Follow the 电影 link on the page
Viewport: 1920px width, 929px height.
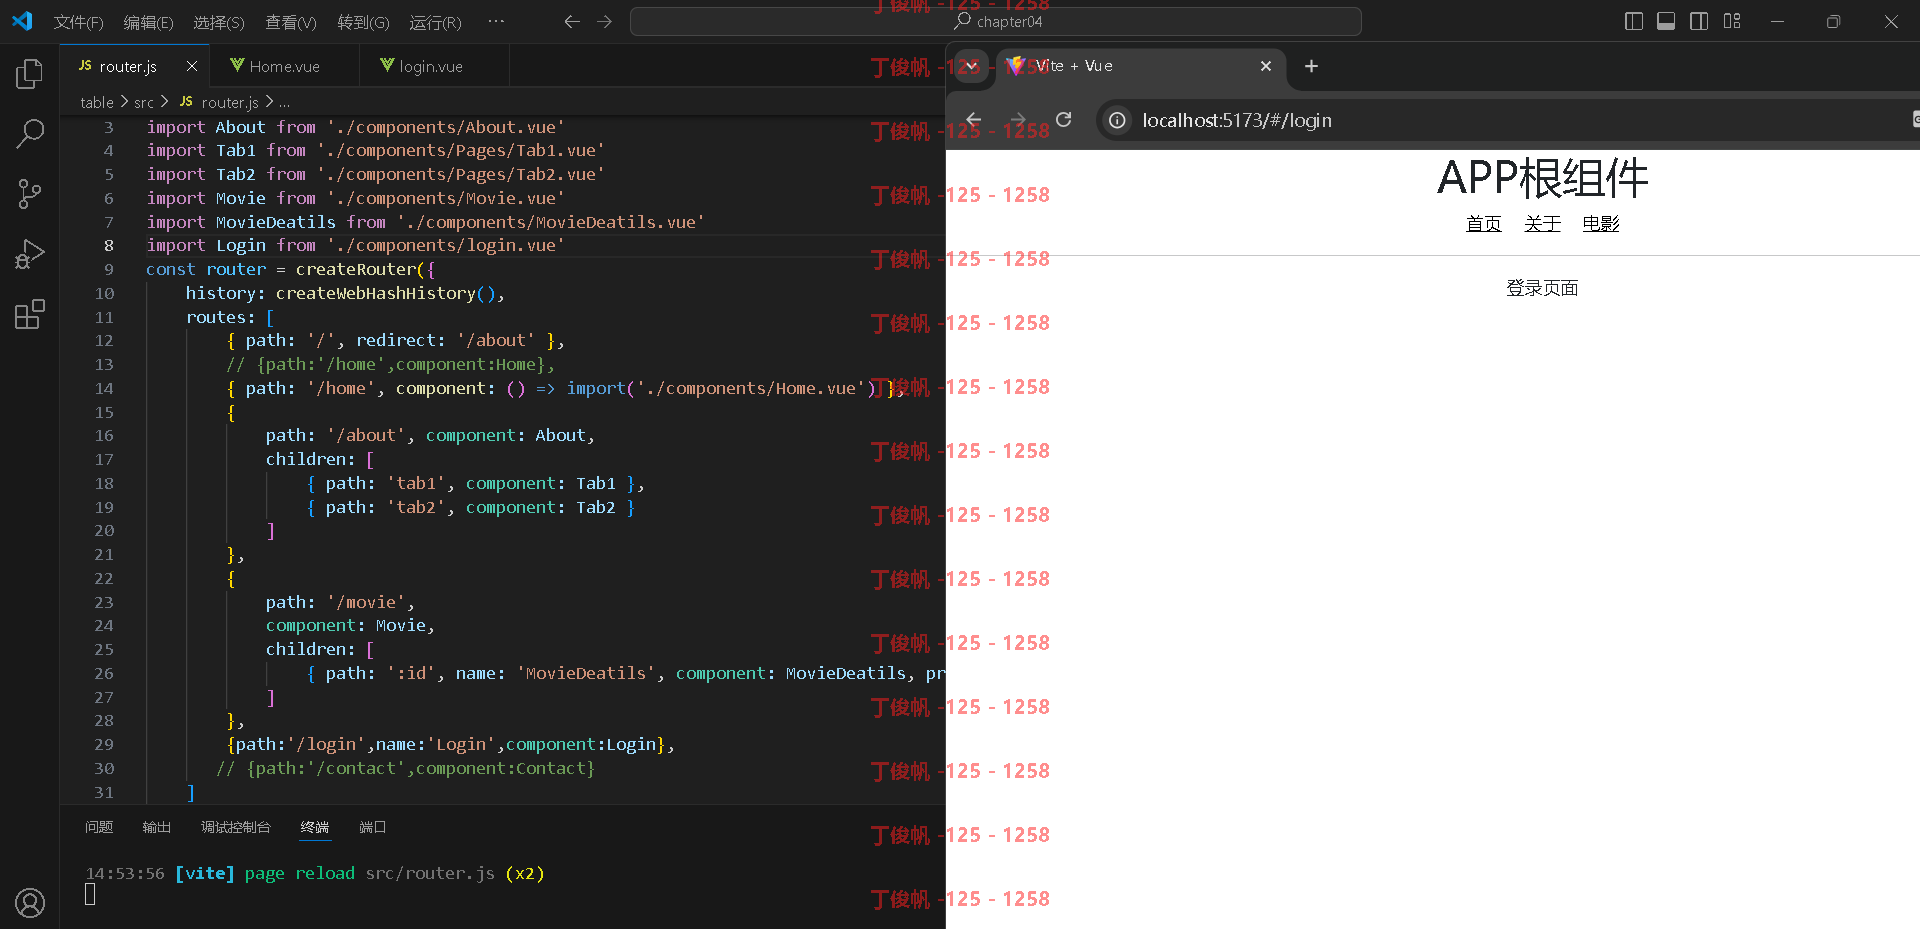[1601, 224]
